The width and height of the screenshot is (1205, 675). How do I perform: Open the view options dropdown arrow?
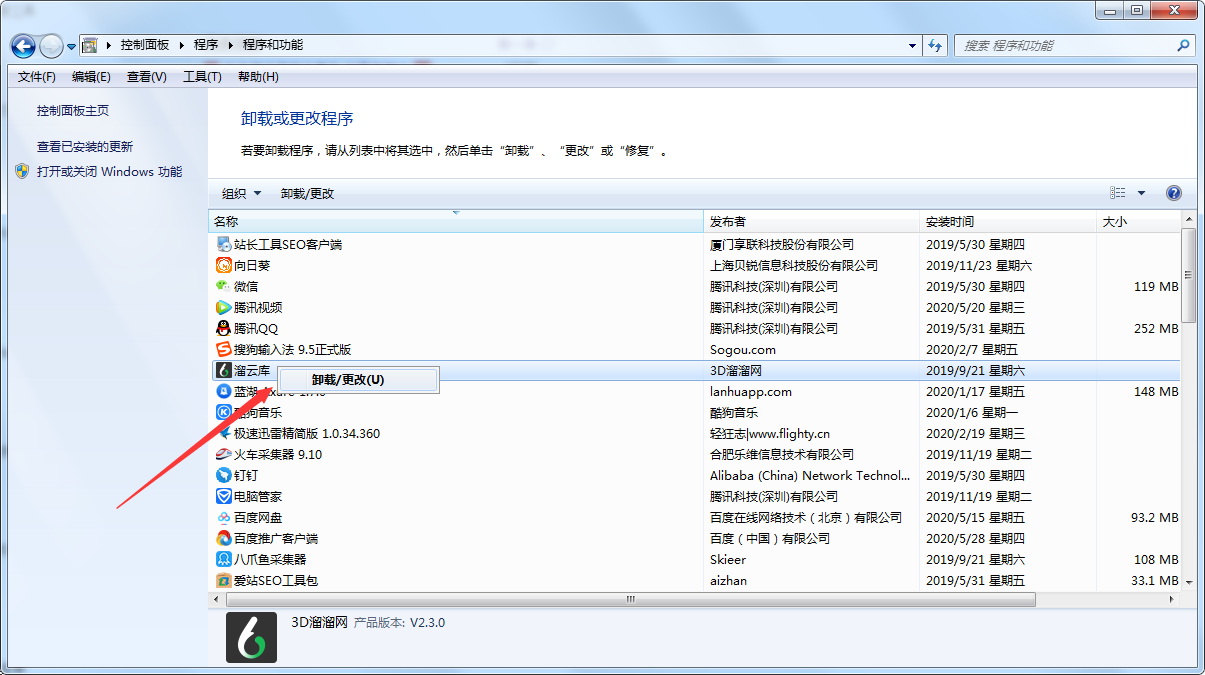[x=1141, y=193]
